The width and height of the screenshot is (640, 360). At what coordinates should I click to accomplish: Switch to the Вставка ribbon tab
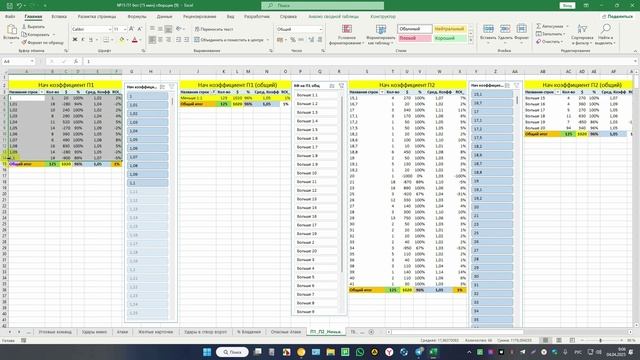59,17
